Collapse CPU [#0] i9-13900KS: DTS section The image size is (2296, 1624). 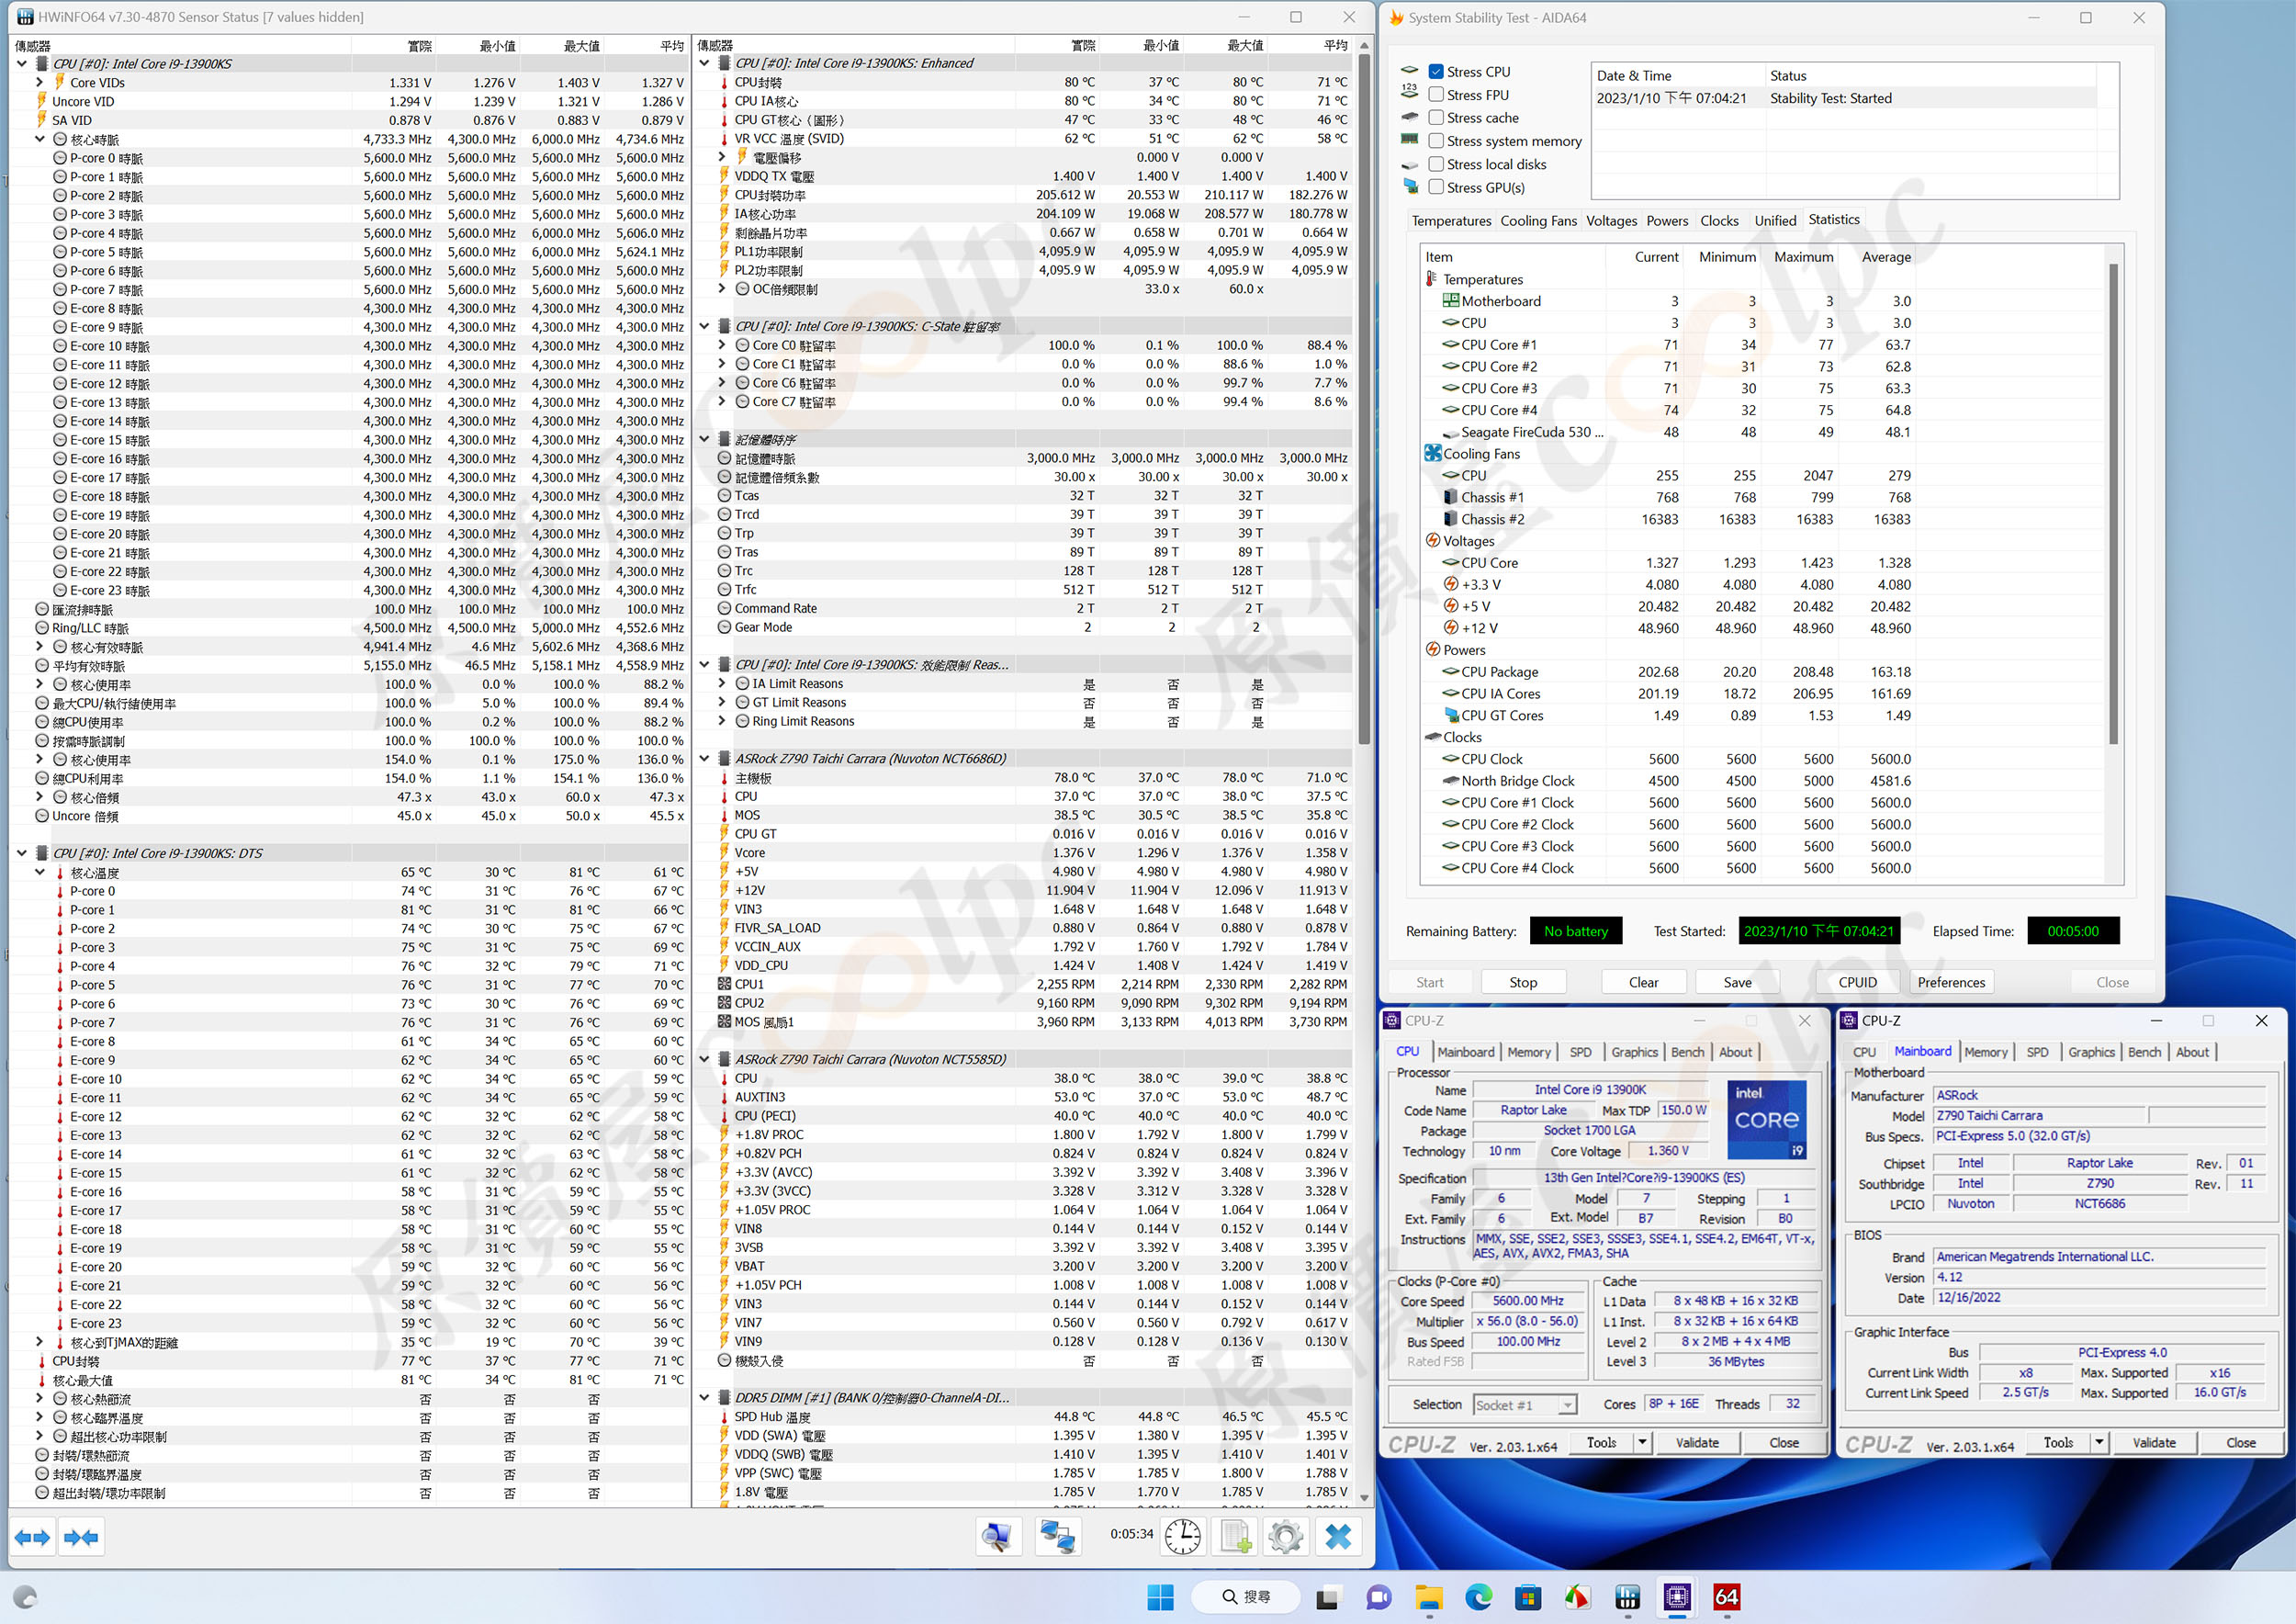22,854
